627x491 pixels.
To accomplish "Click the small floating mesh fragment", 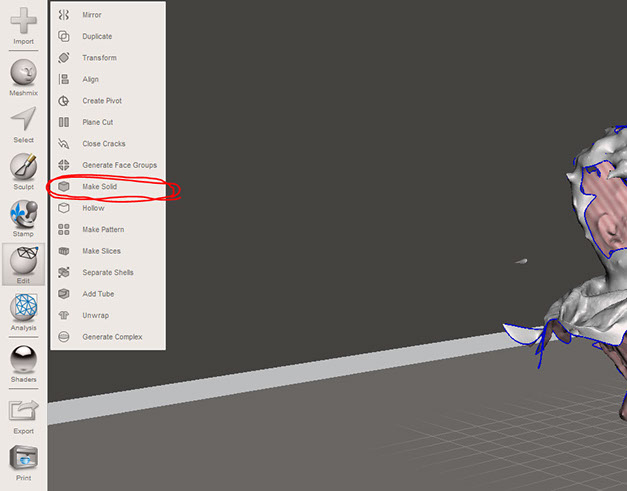I will pyautogui.click(x=521, y=261).
